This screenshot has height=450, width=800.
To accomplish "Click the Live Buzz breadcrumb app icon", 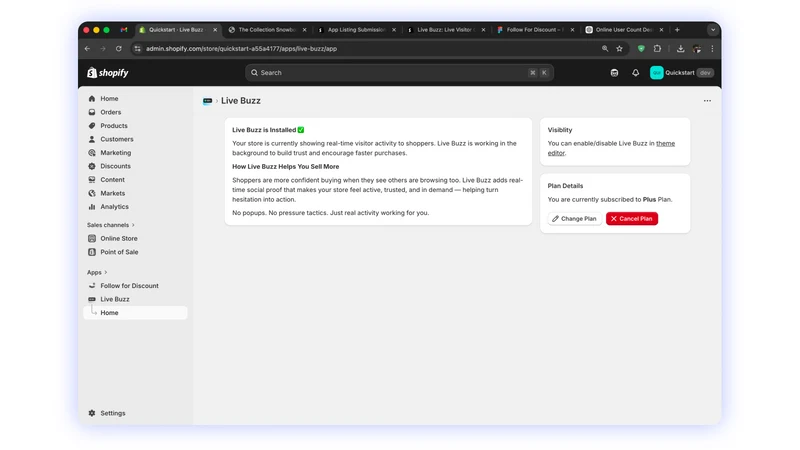I will (x=207, y=101).
